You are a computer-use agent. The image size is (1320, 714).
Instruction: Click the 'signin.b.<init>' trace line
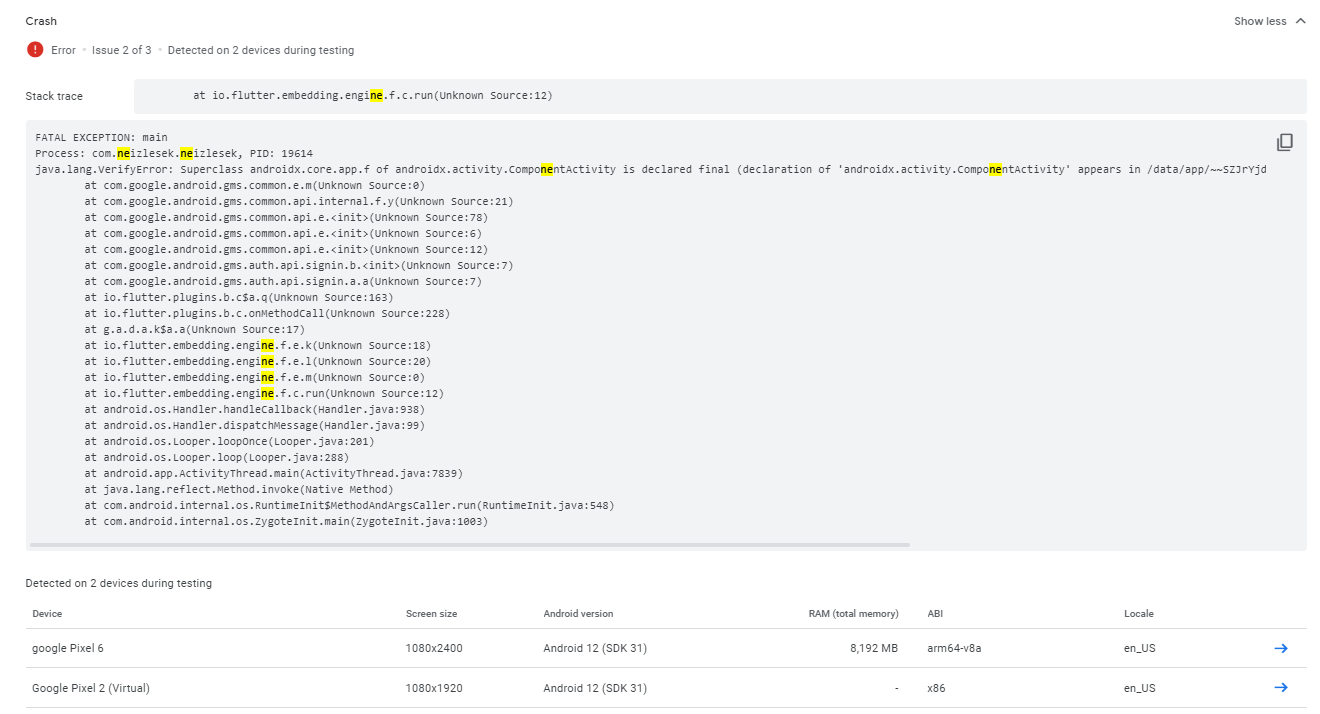[298, 265]
